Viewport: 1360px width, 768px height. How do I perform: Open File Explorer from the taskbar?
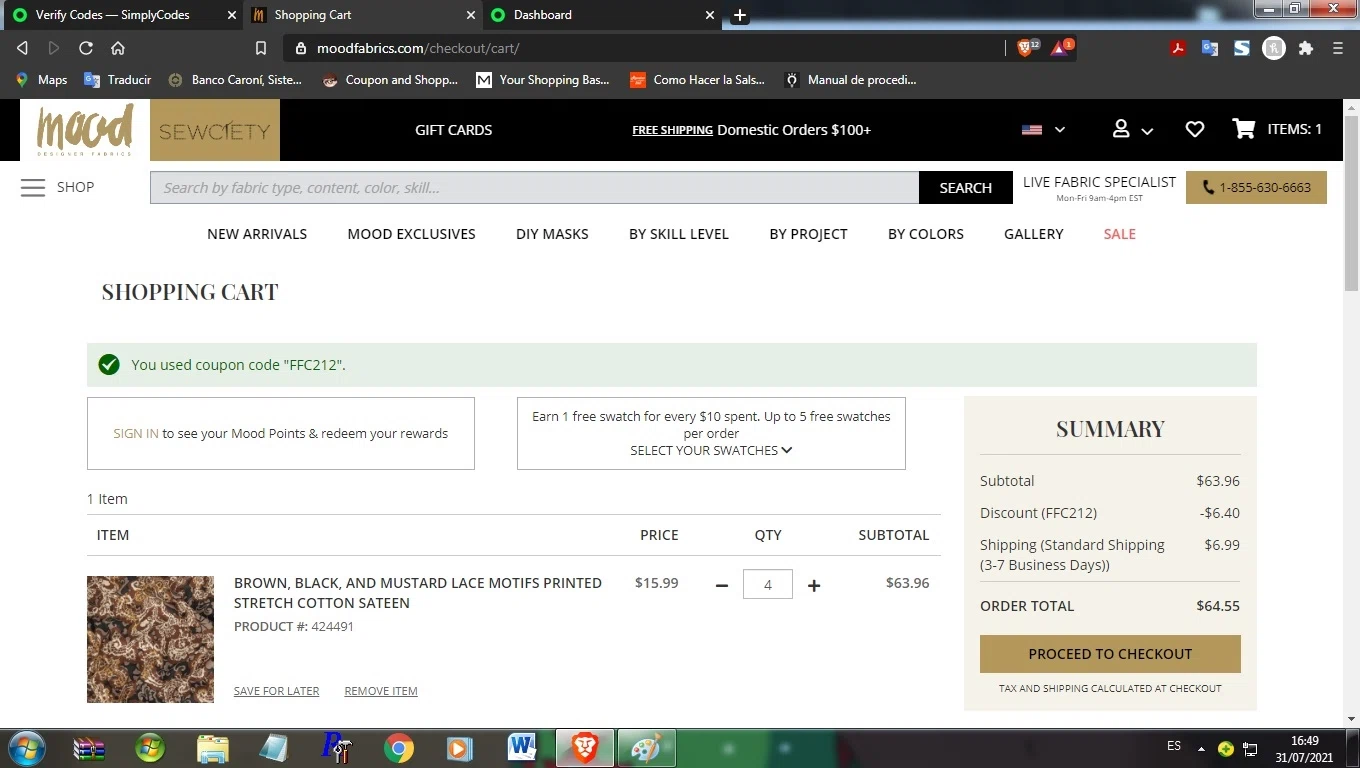(x=213, y=748)
